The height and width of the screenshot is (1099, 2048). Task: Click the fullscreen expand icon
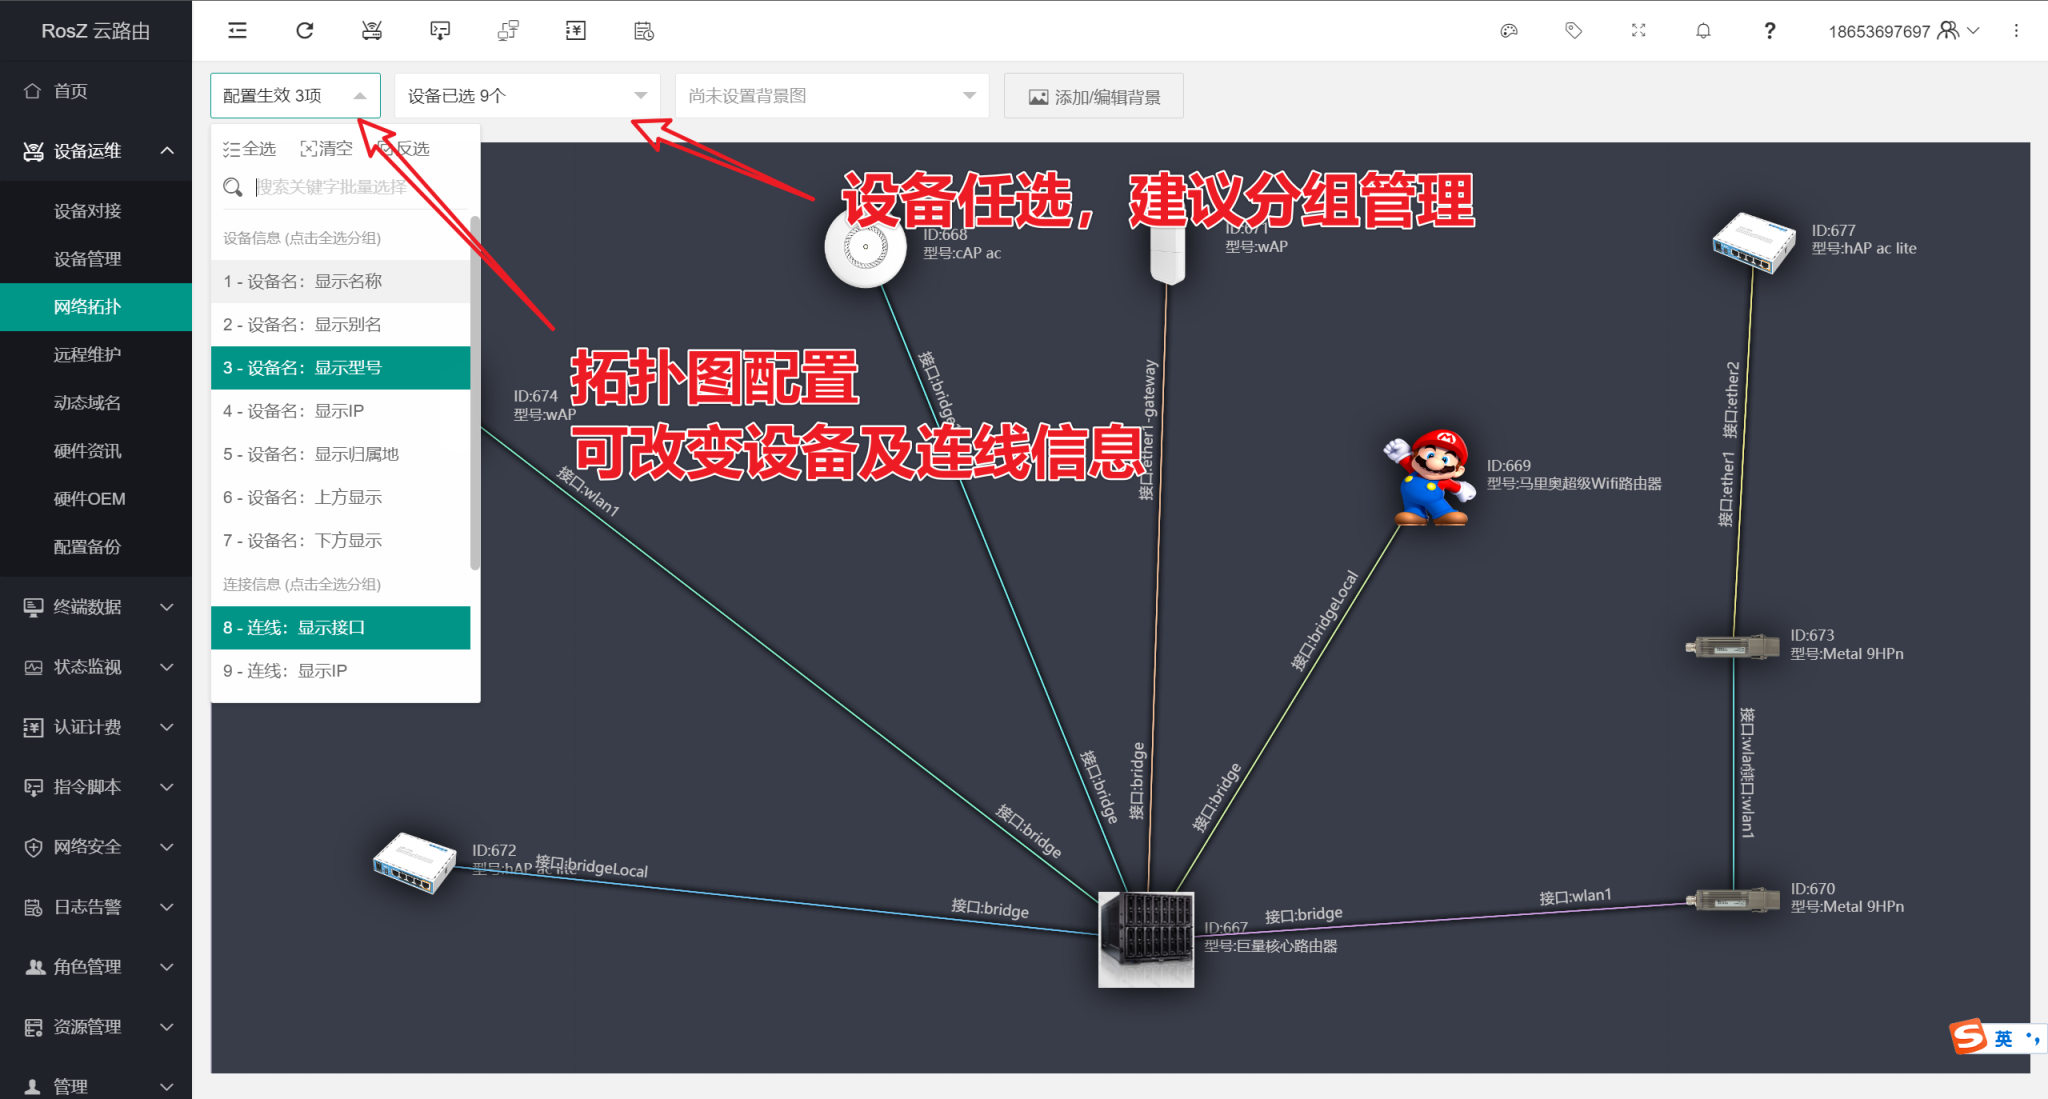(x=1639, y=30)
